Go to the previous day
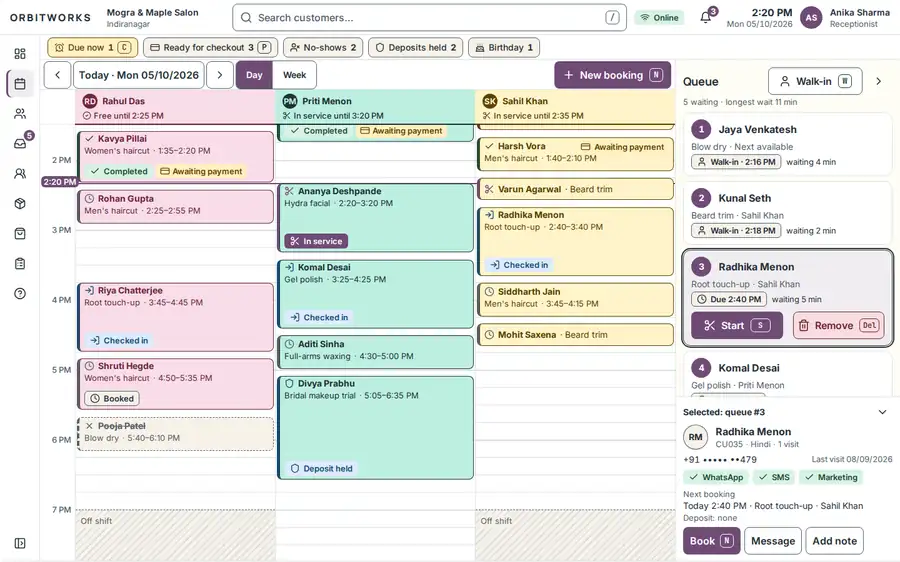Screen dimensions: 900x562 tap(57, 75)
